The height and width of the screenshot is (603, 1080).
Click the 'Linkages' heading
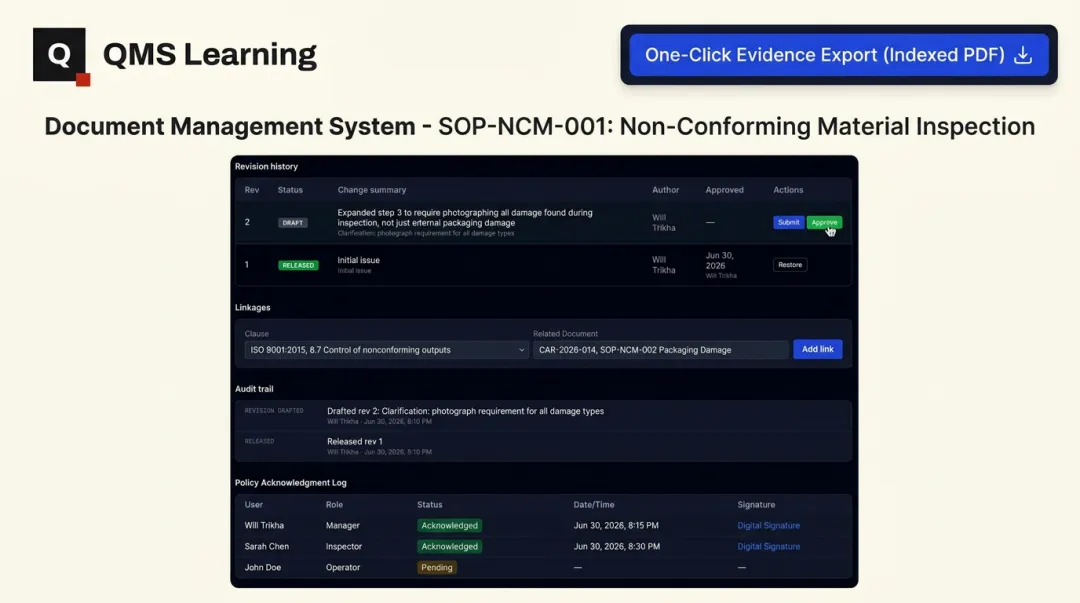tap(252, 308)
